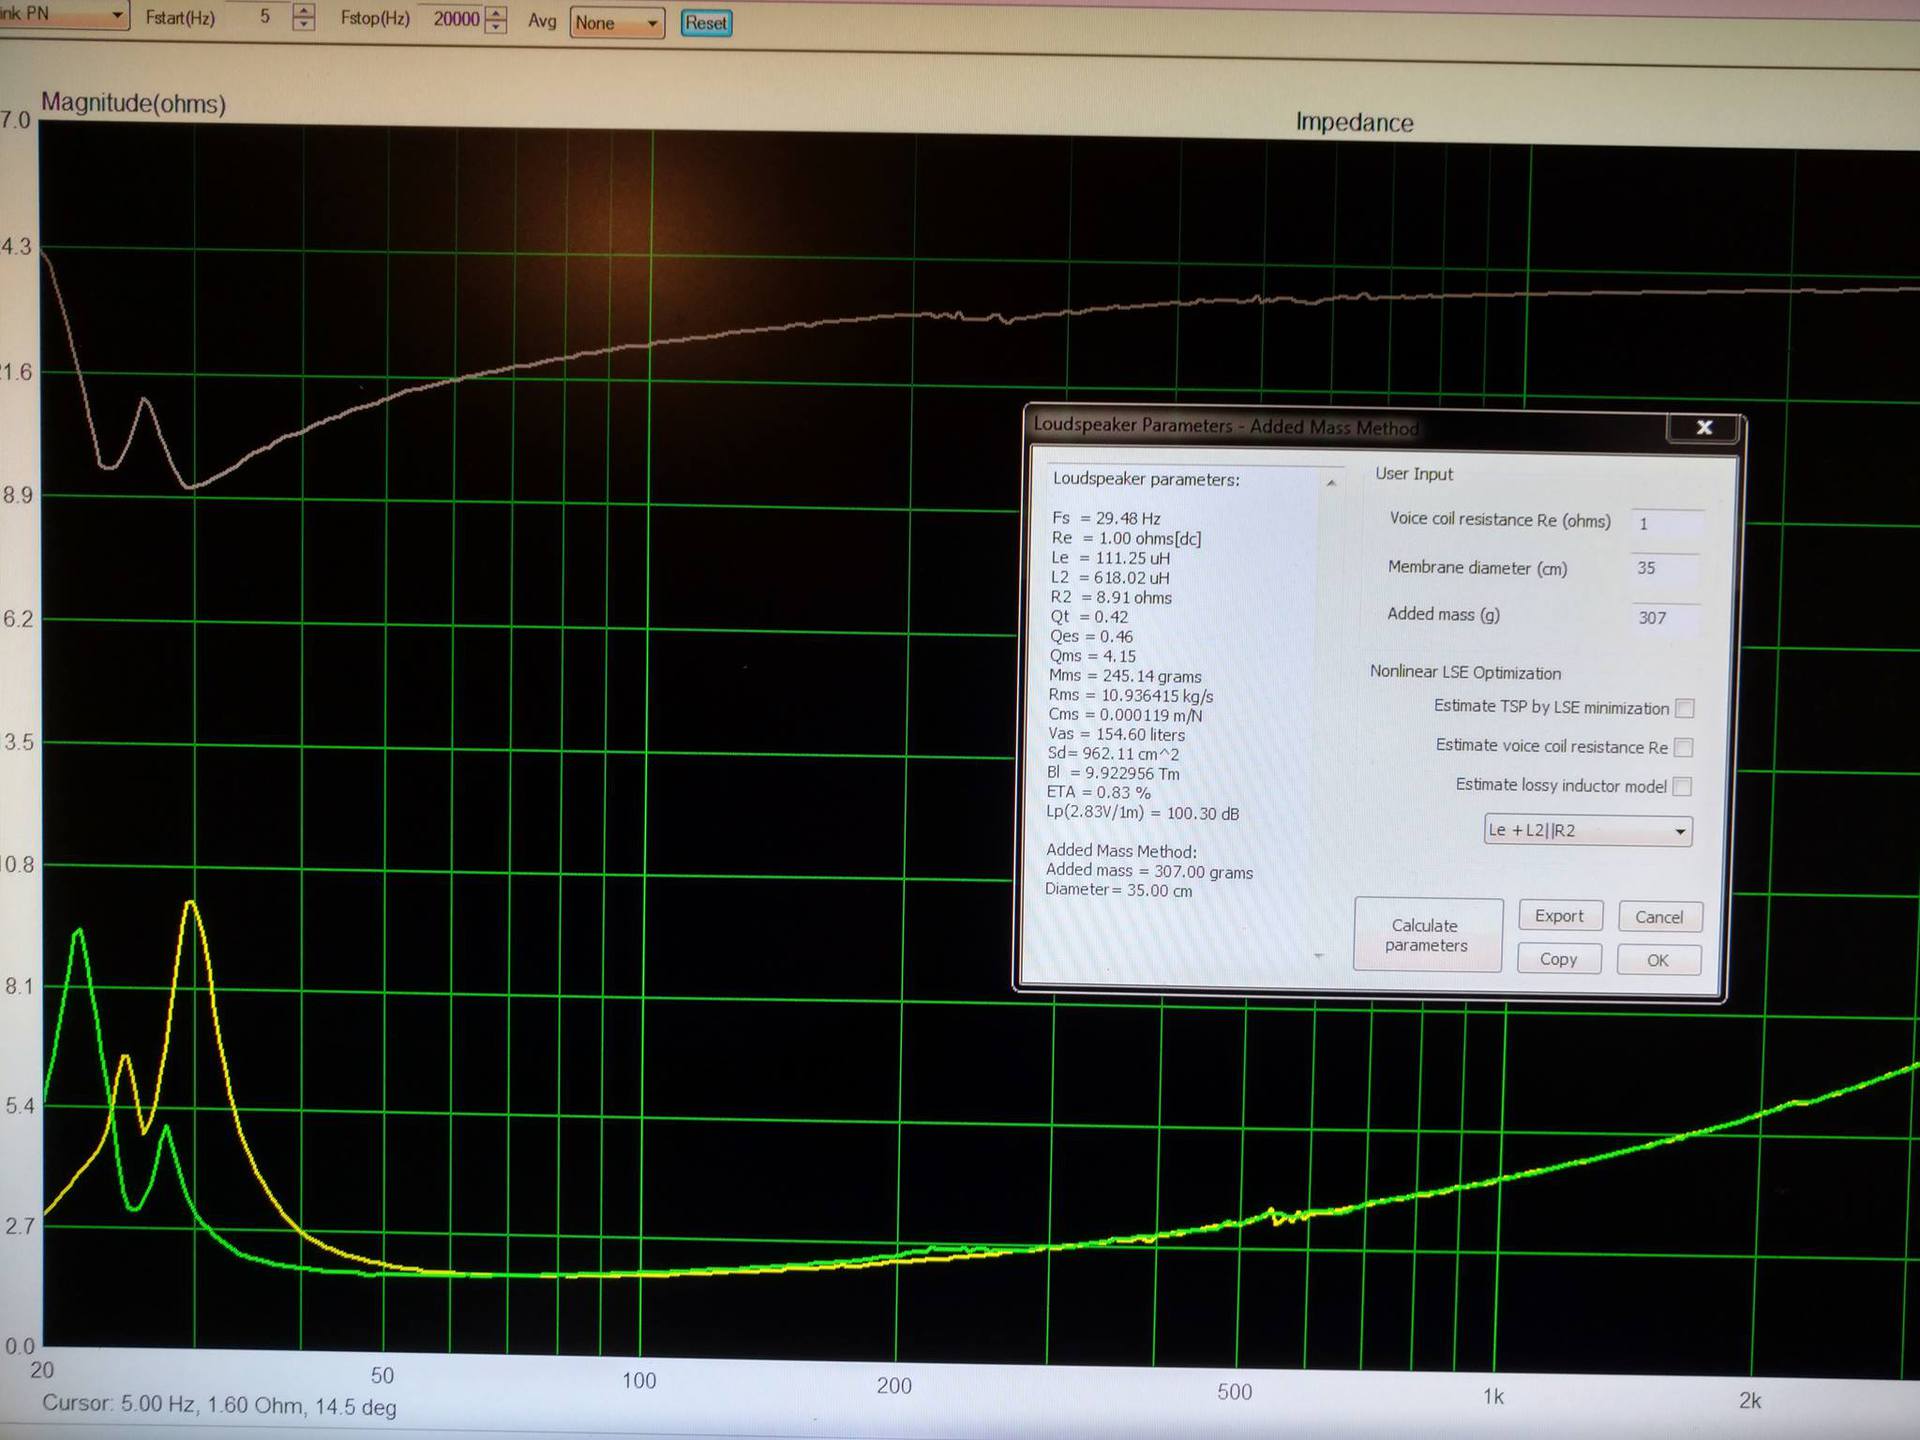Copy the loudspeaker parameters
Viewport: 1920px width, 1440px height.
[x=1558, y=959]
